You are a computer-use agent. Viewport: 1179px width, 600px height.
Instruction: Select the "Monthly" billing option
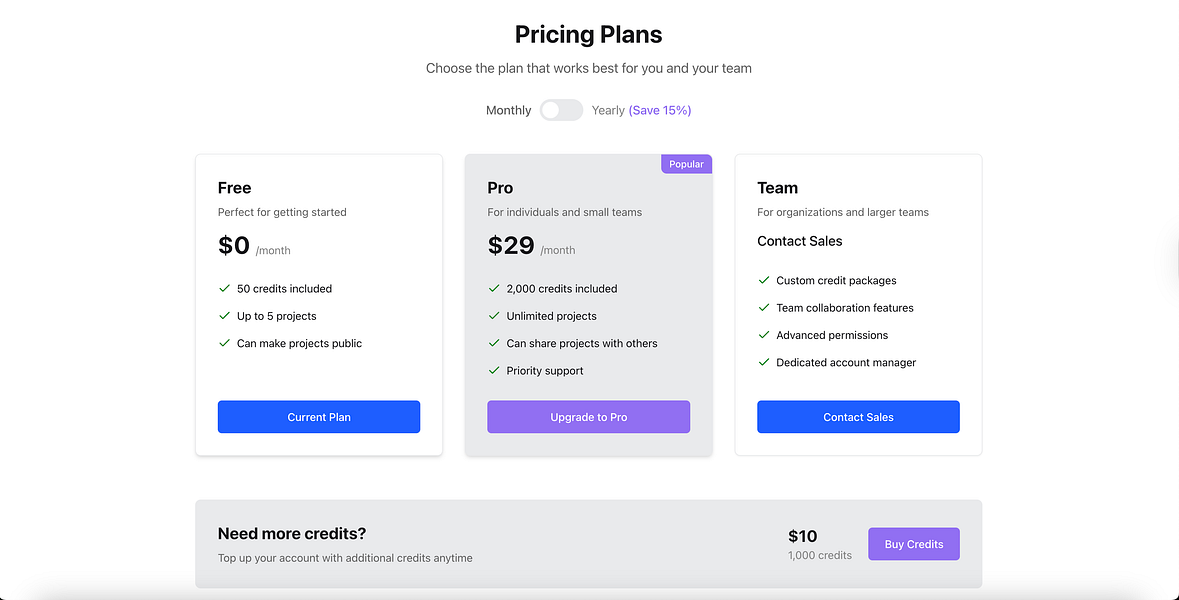(508, 110)
